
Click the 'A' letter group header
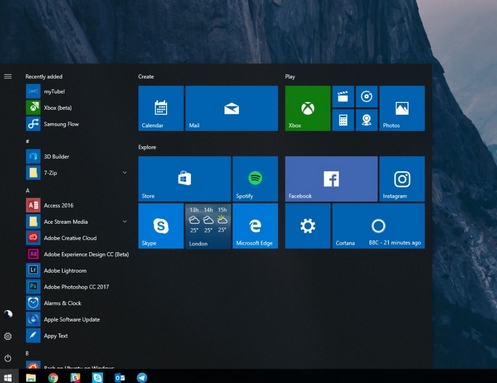coord(27,190)
